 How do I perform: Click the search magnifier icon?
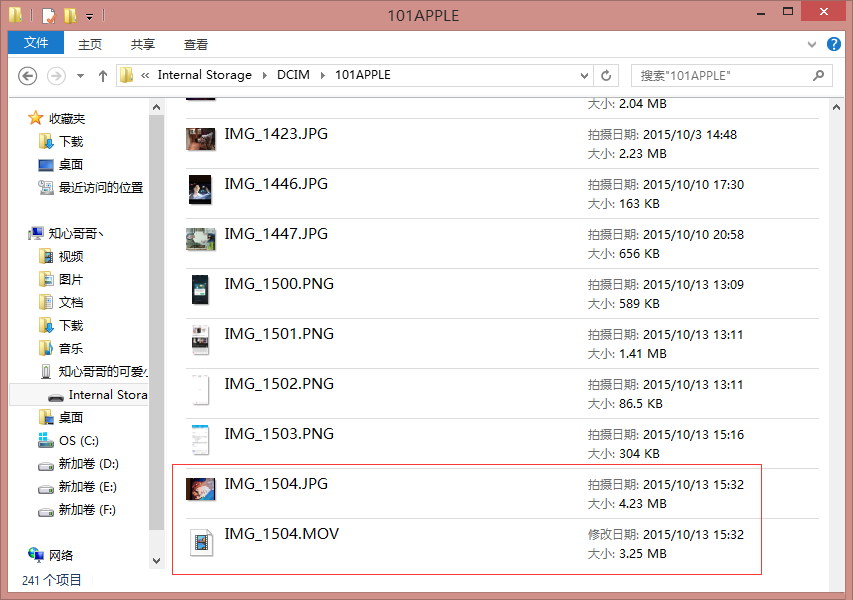pyautogui.click(x=818, y=76)
